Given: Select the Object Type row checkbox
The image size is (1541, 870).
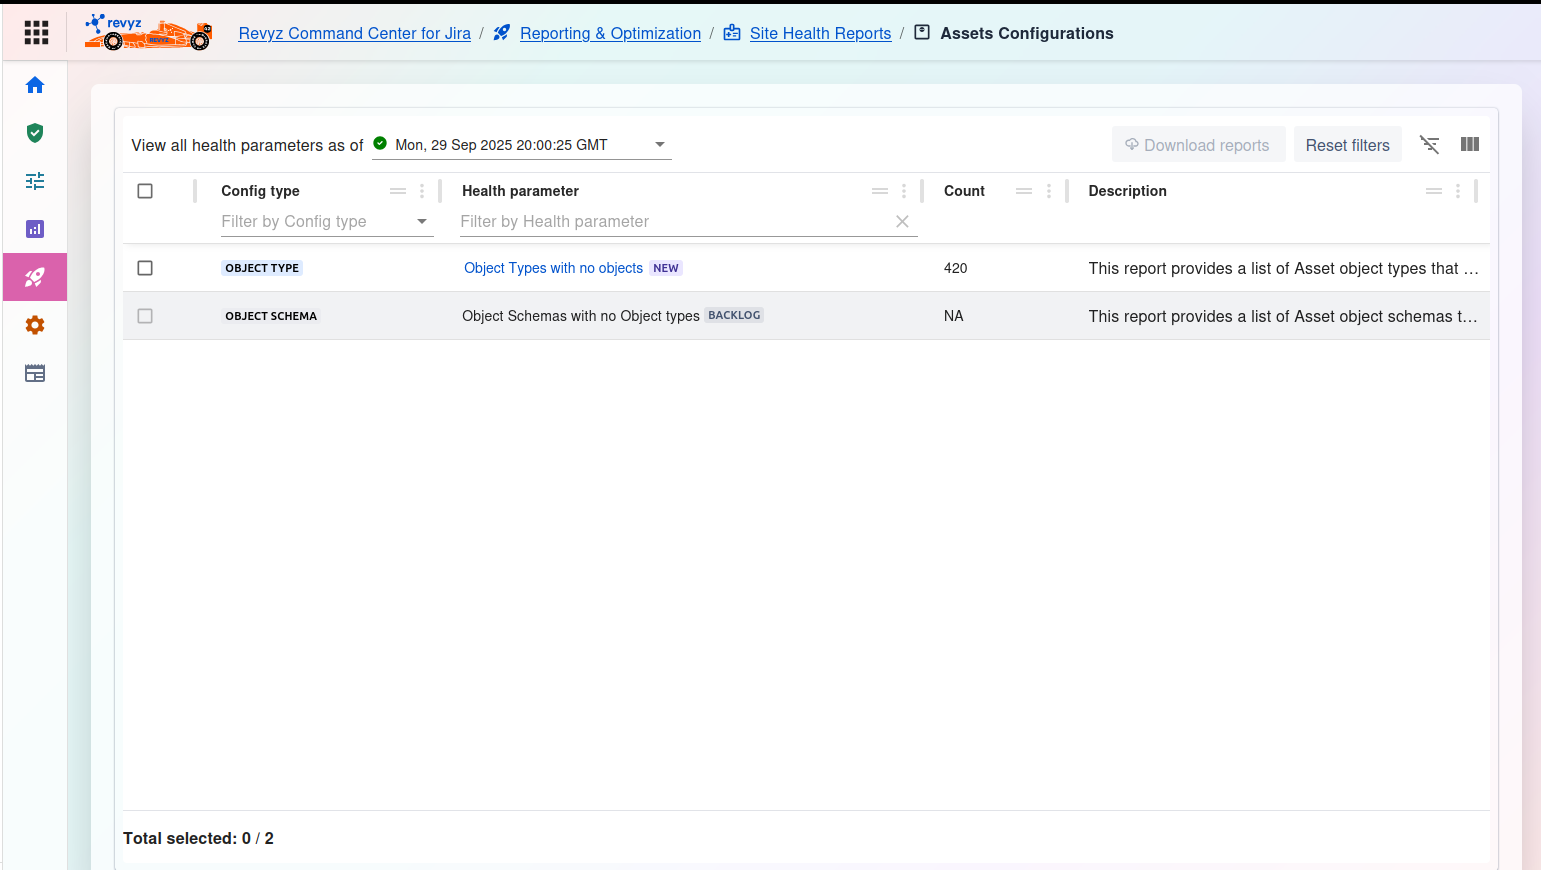Looking at the screenshot, I should point(145,268).
